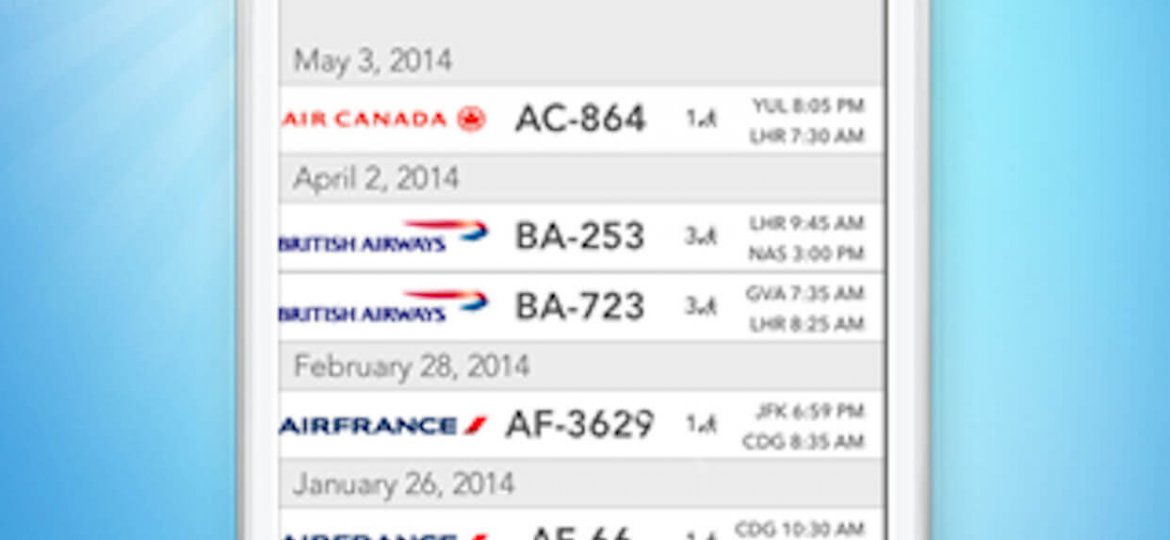Open the Air Canada AC-864 flight row

pyautogui.click(x=582, y=119)
